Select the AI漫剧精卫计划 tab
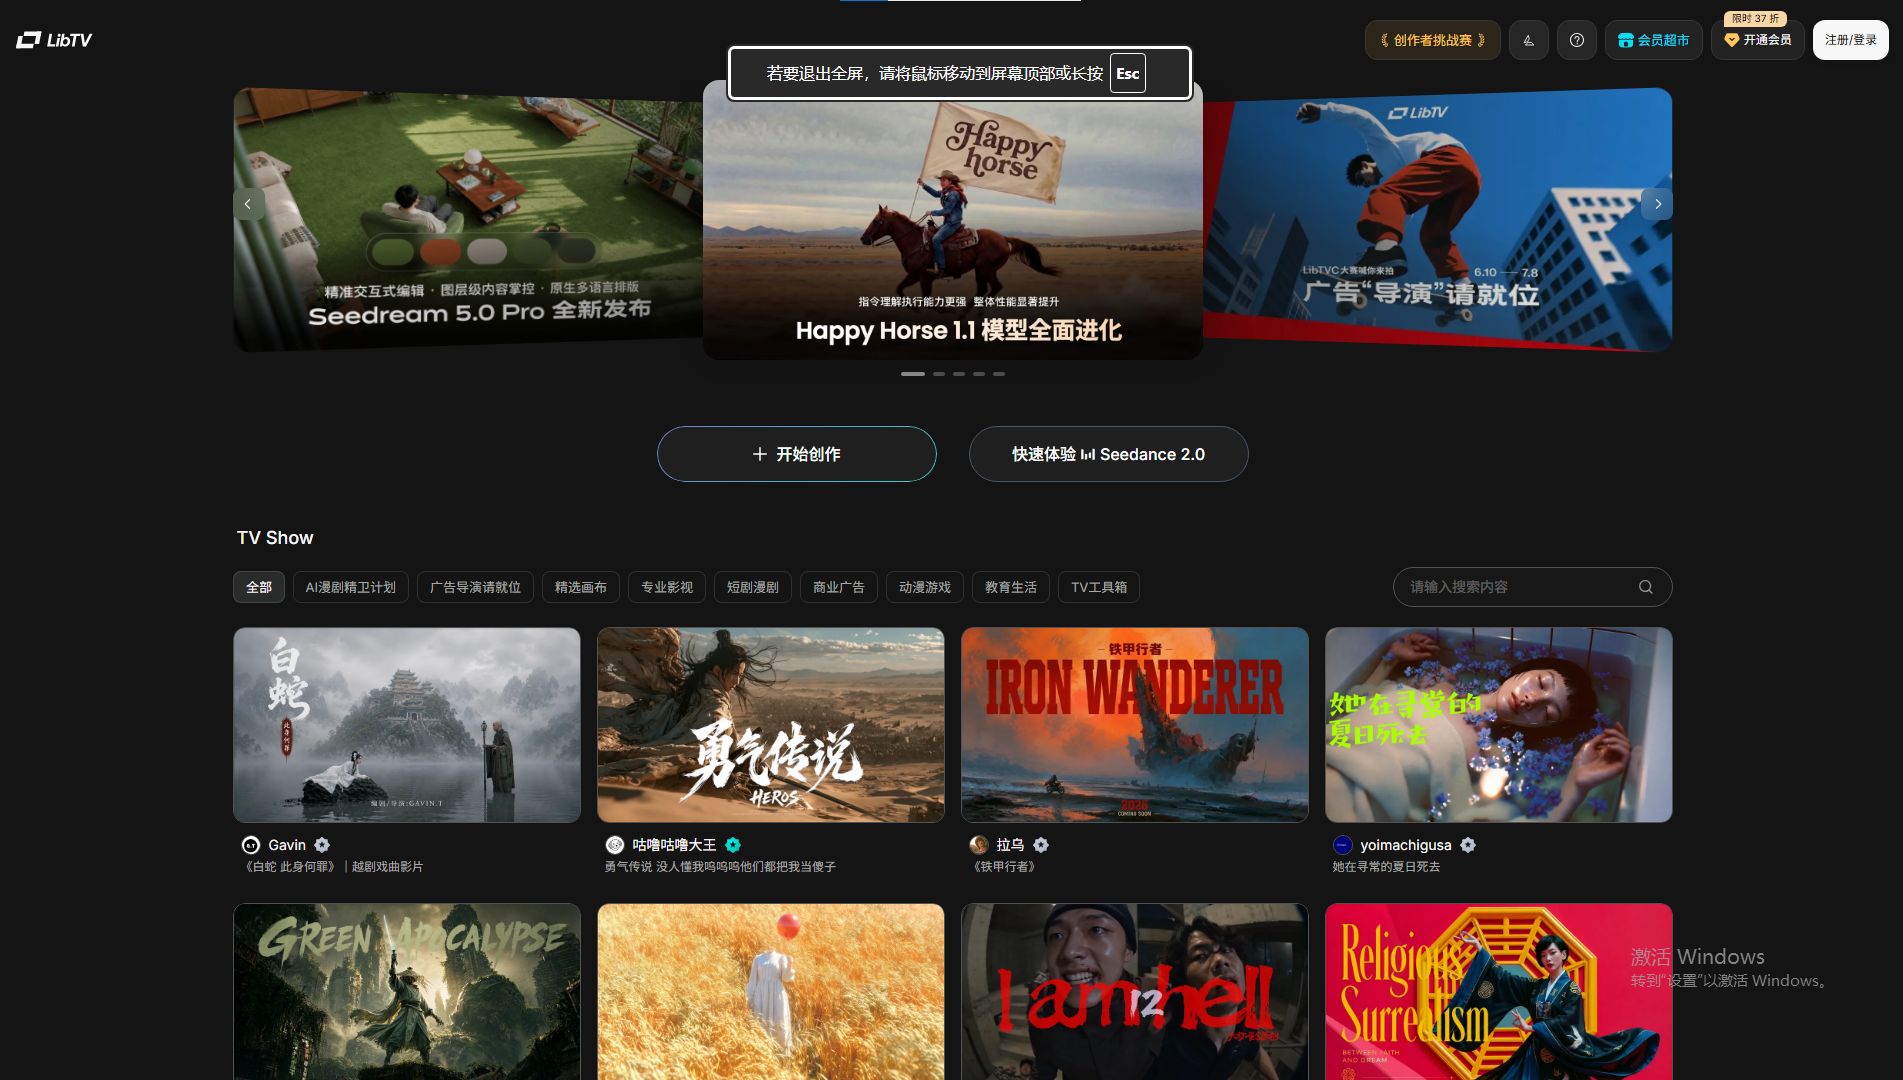This screenshot has width=1903, height=1080. [351, 587]
